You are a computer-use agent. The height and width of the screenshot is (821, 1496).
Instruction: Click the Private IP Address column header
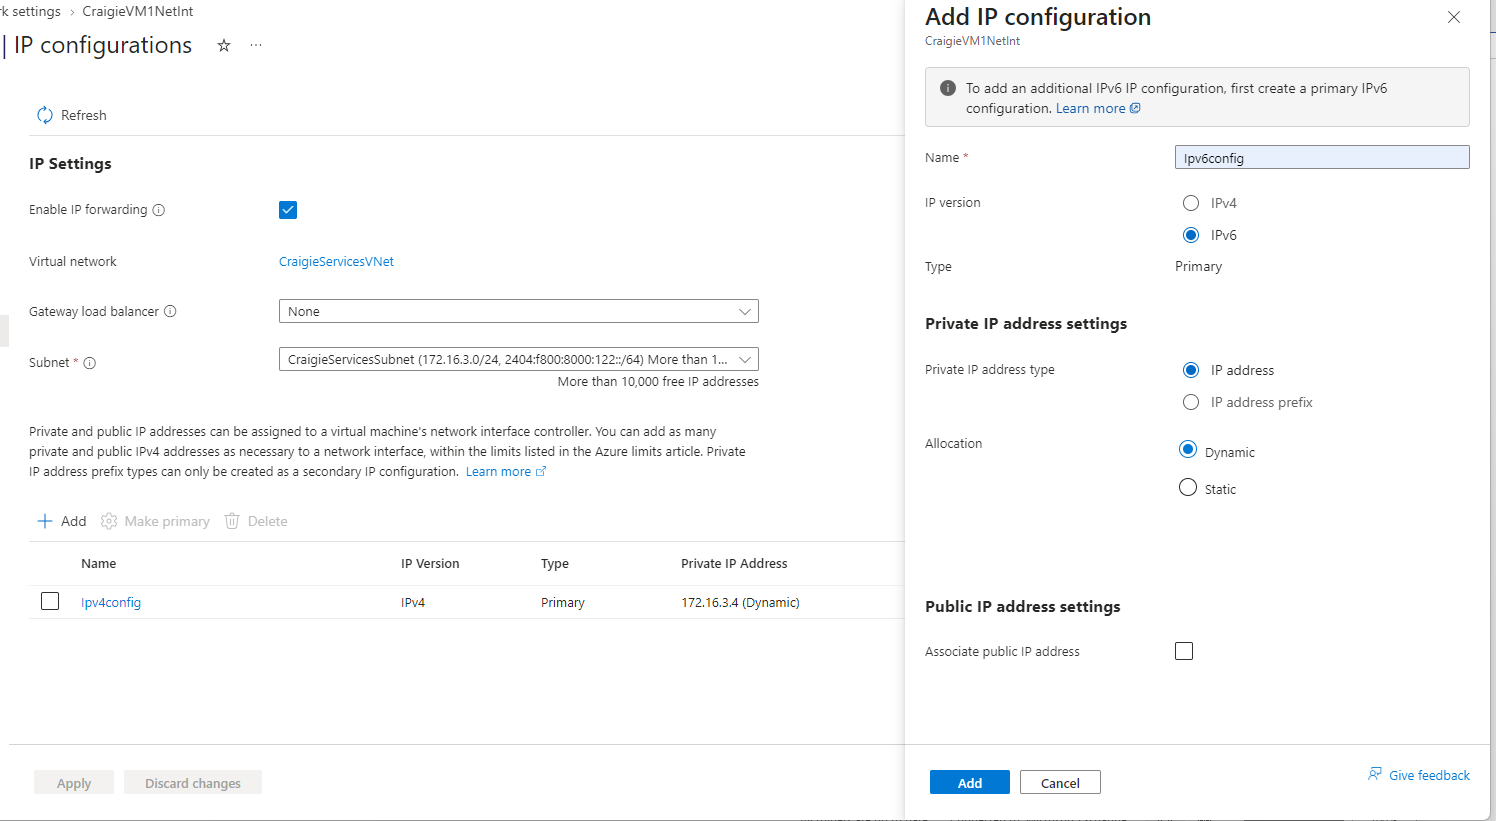[x=734, y=563]
